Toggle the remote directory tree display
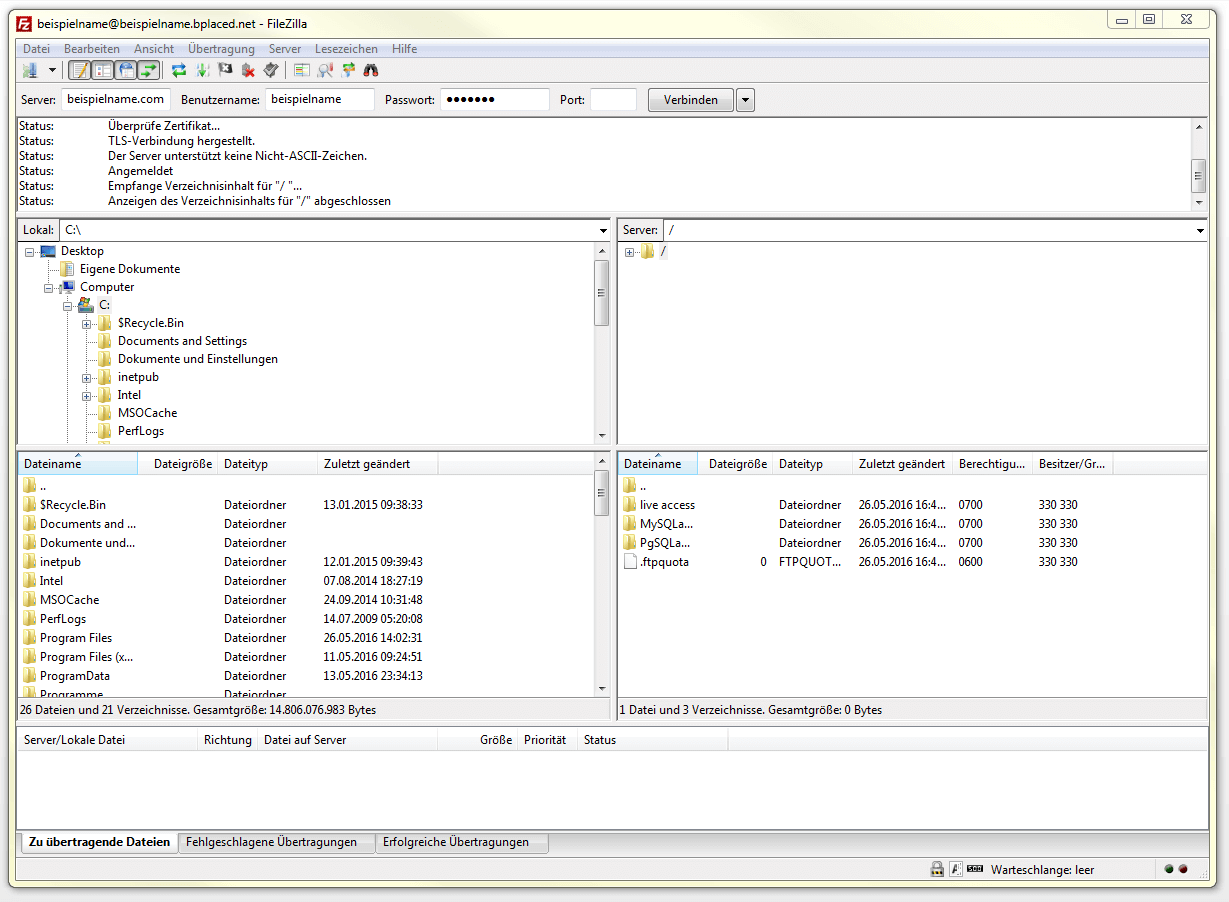1229x902 pixels. click(126, 70)
